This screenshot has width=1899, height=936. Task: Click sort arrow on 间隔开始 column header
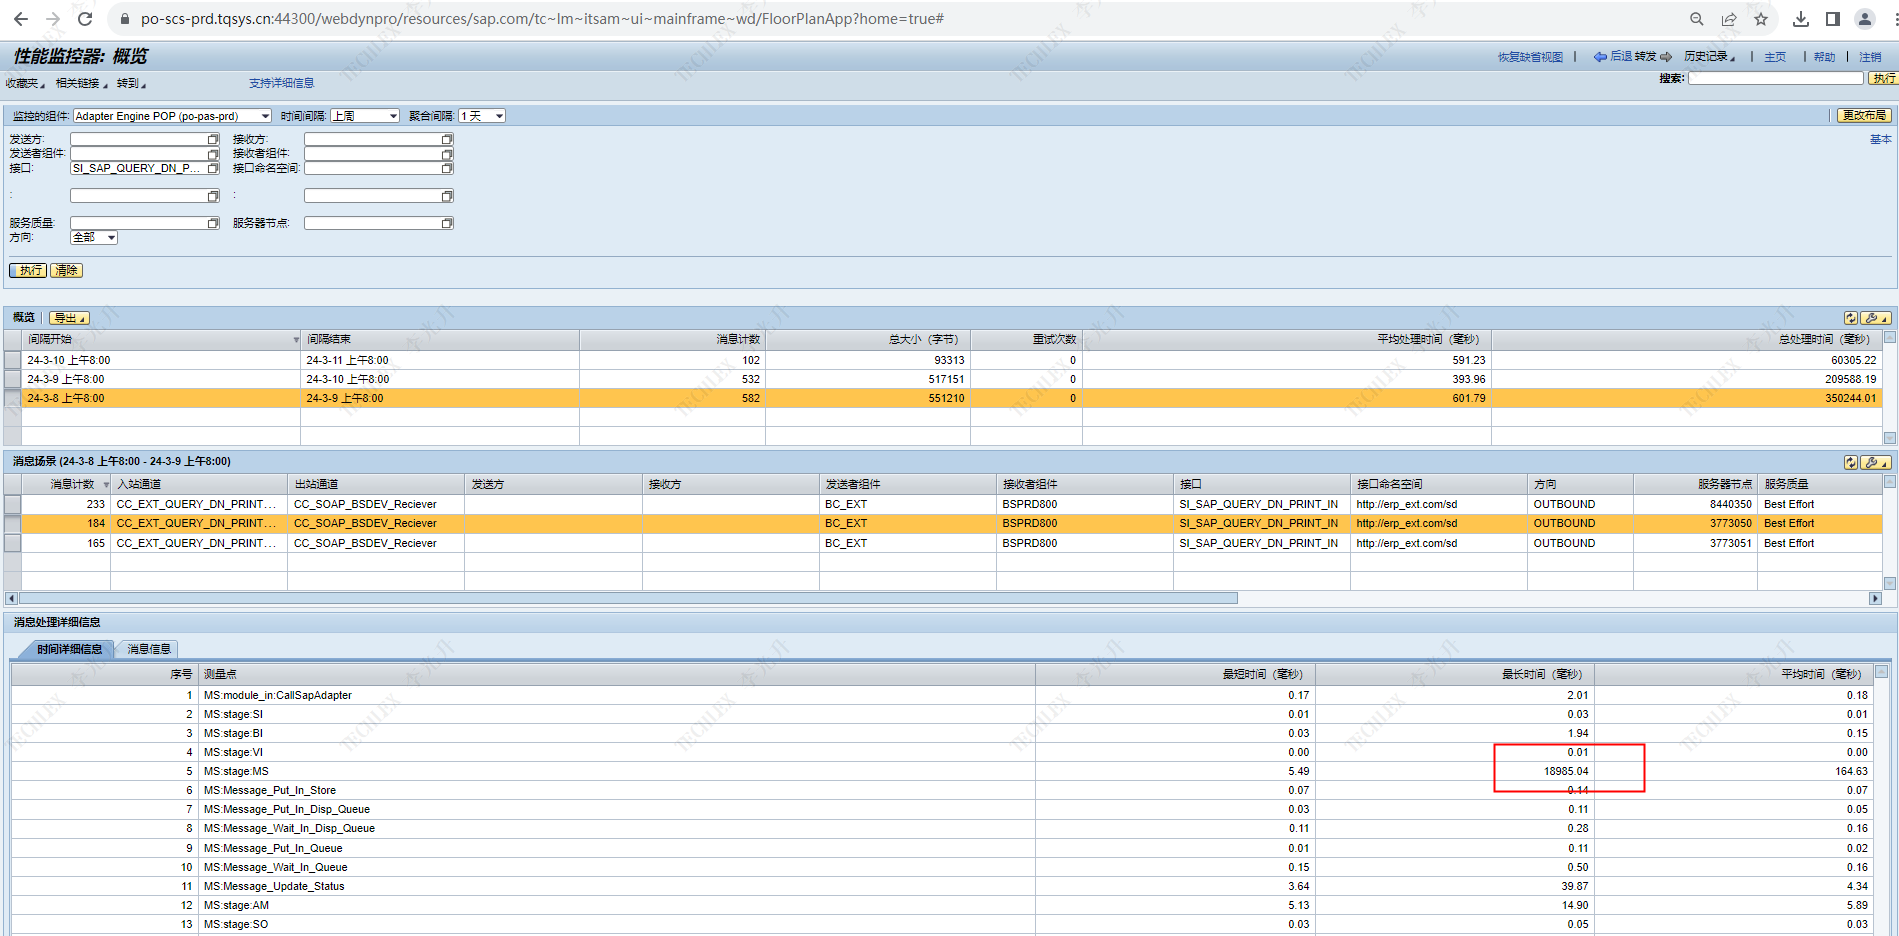296,340
